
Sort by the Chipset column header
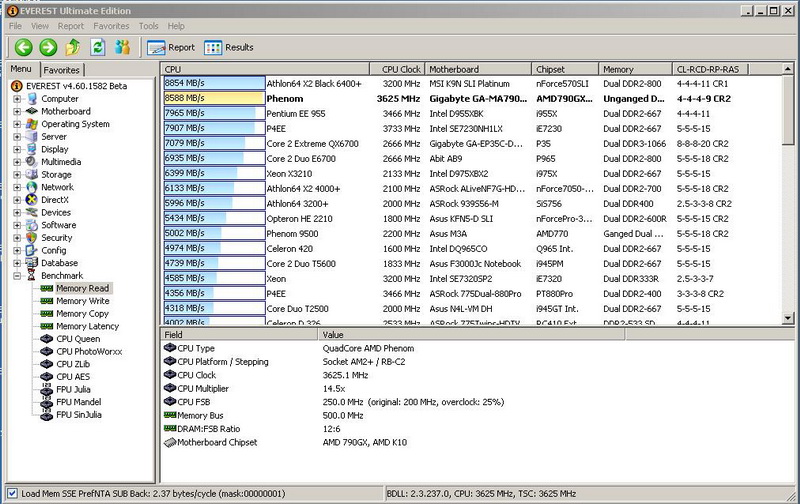click(564, 69)
